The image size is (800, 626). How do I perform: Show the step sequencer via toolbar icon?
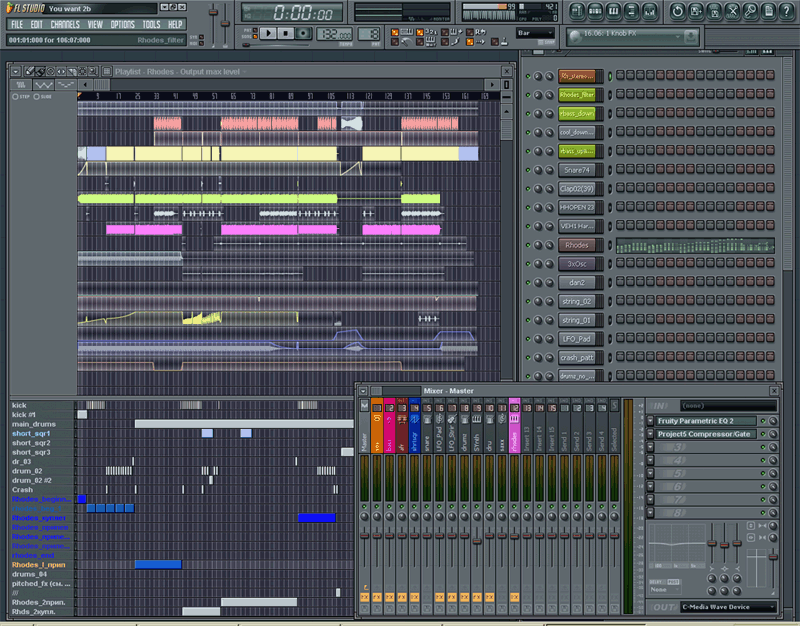tap(595, 11)
